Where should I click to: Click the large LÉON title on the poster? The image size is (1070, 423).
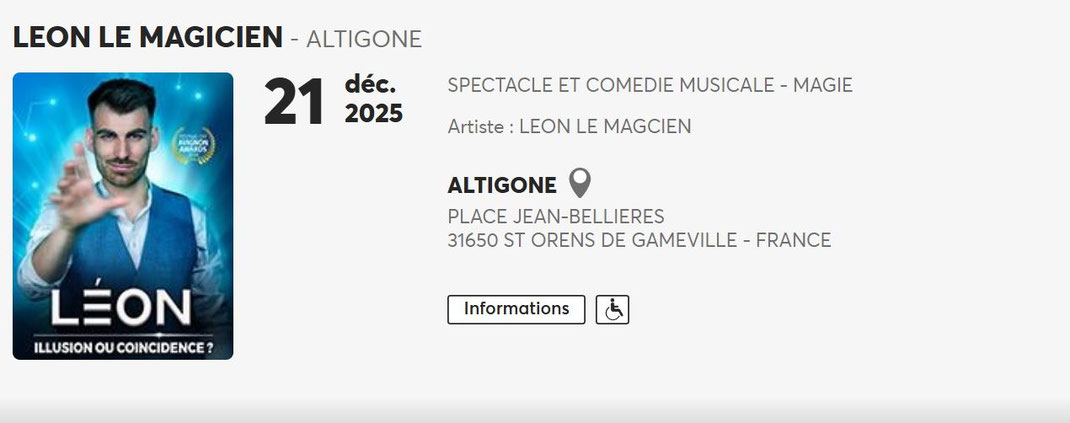pos(122,308)
